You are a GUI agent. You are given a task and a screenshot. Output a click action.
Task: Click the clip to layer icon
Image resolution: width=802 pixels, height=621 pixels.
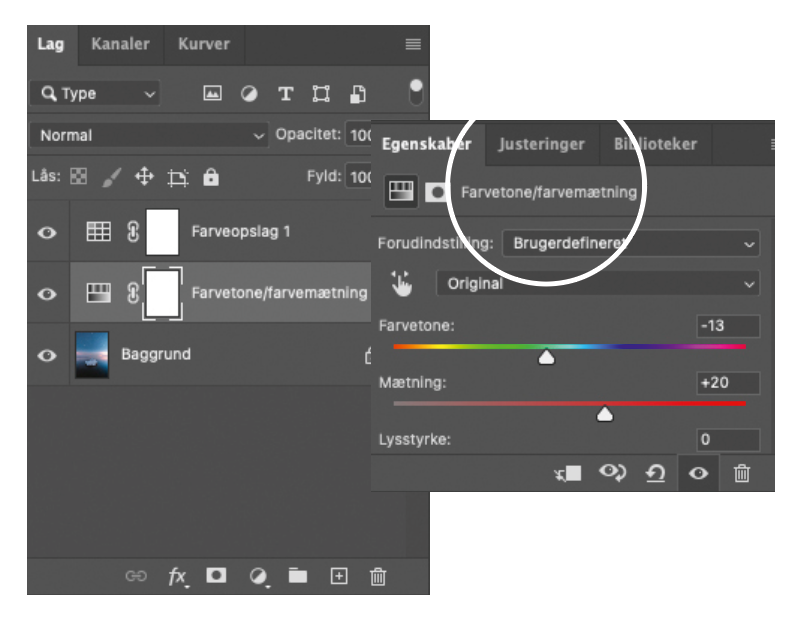tap(568, 474)
